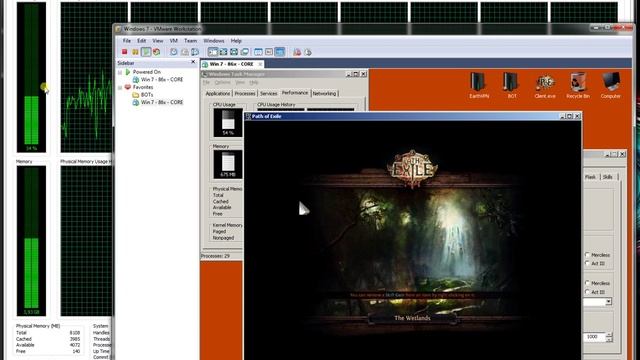This screenshot has height=360, width=640.
Task: Open the BOT desktop folder icon
Action: click(x=512, y=85)
